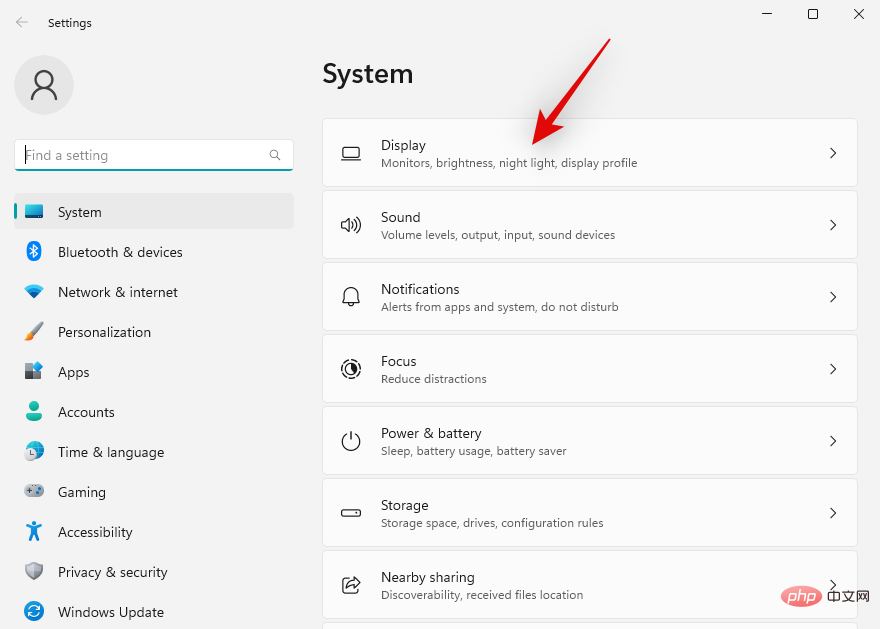Open Power & battery via the power icon

pos(351,440)
